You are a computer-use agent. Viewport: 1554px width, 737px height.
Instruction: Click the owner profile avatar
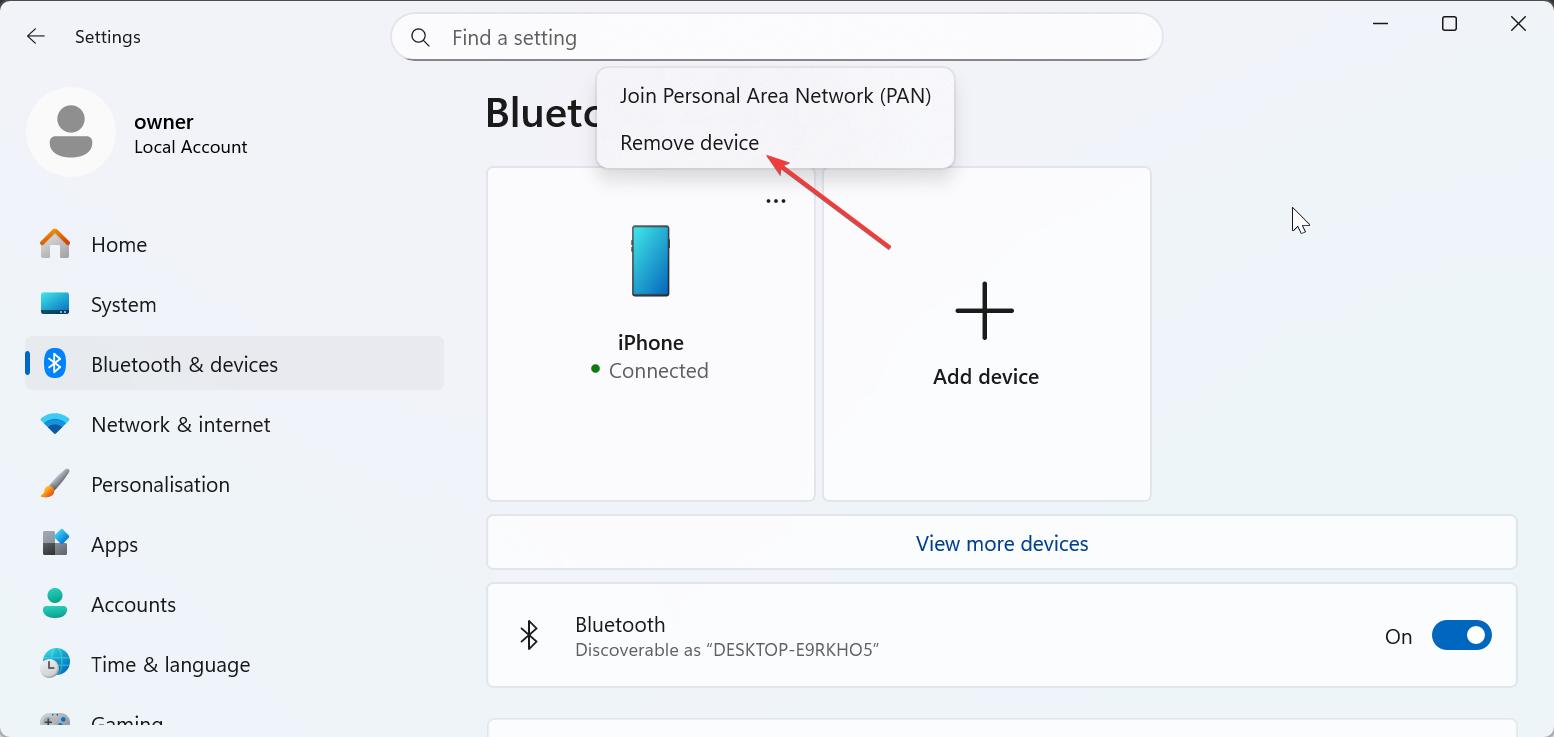[x=71, y=132]
